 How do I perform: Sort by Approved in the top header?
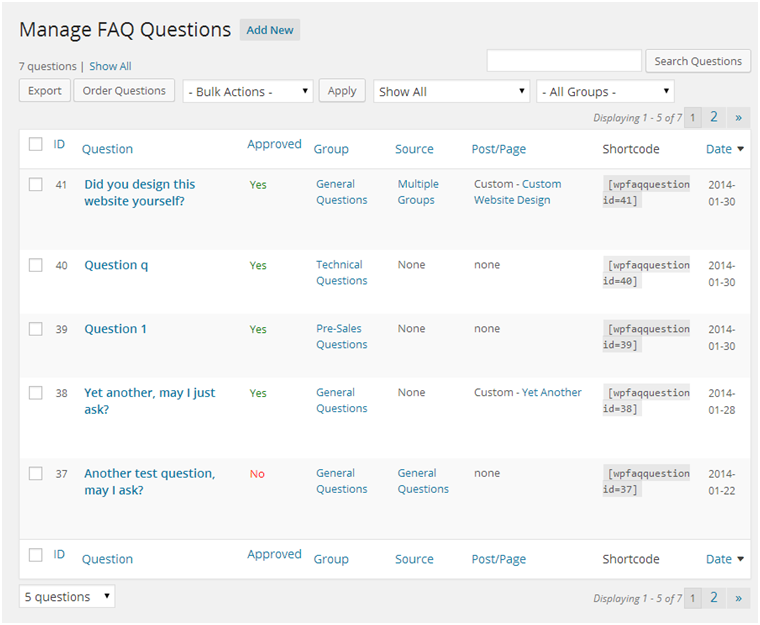pyautogui.click(x=274, y=144)
